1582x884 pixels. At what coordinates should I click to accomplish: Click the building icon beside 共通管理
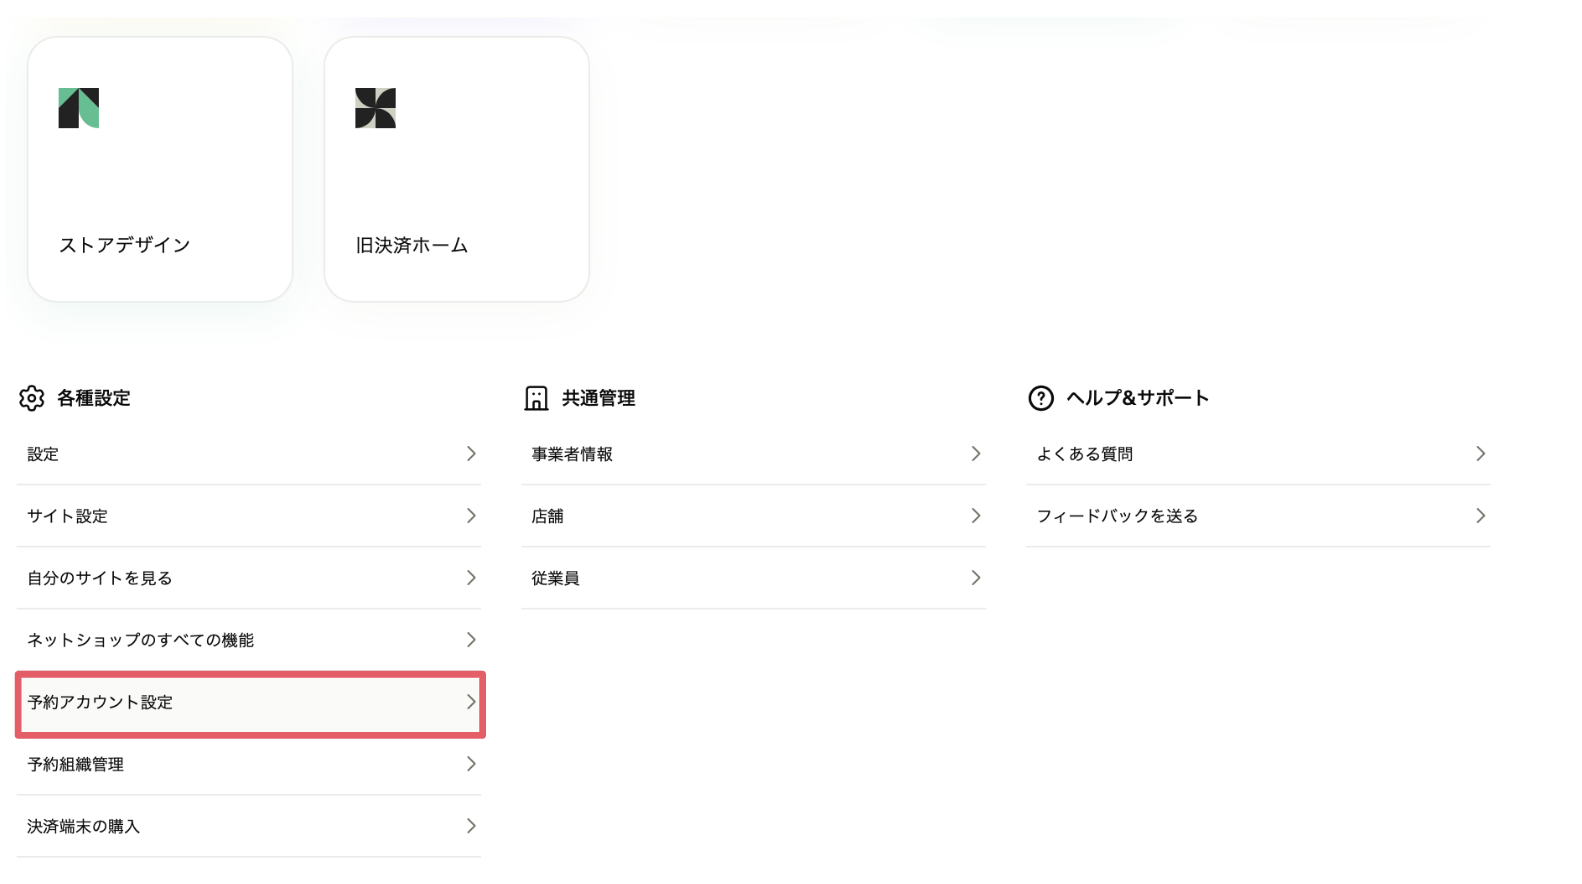pos(536,398)
